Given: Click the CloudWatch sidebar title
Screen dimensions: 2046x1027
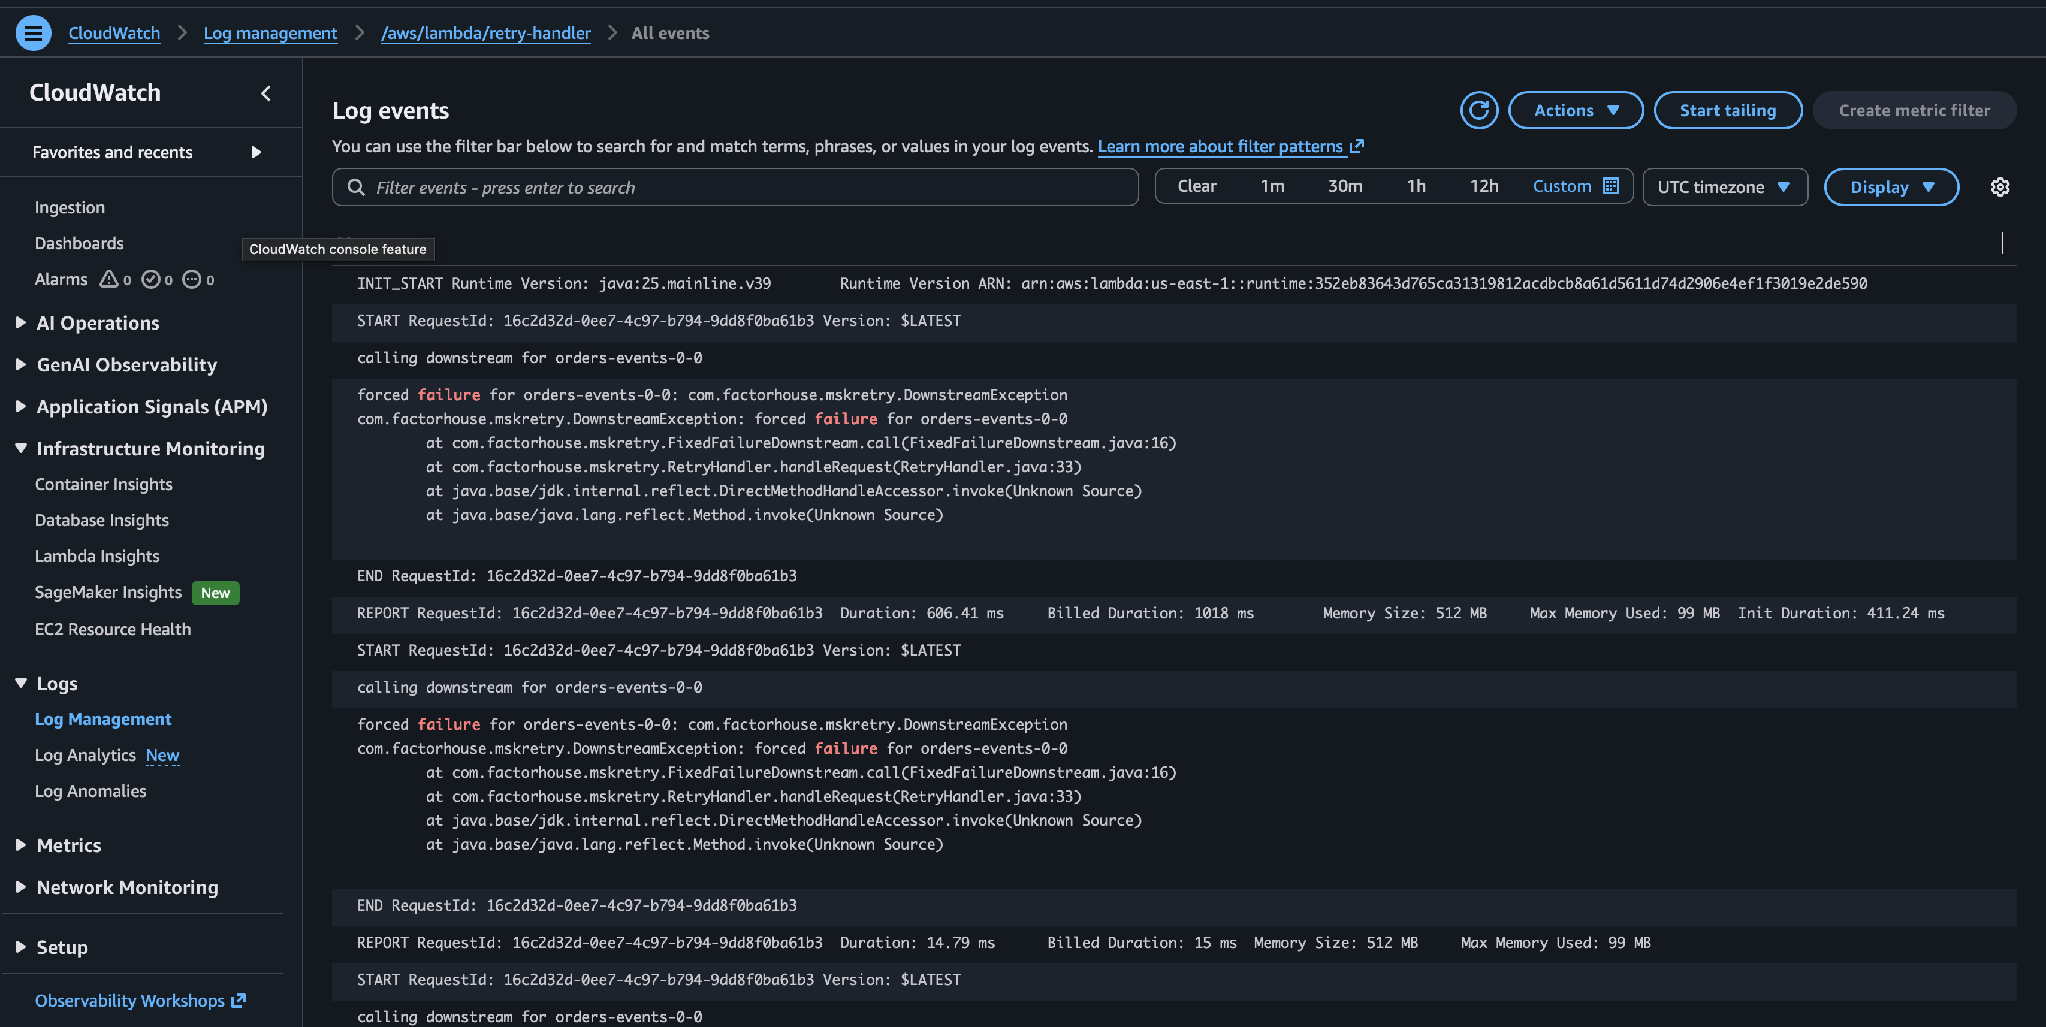Looking at the screenshot, I should (95, 93).
